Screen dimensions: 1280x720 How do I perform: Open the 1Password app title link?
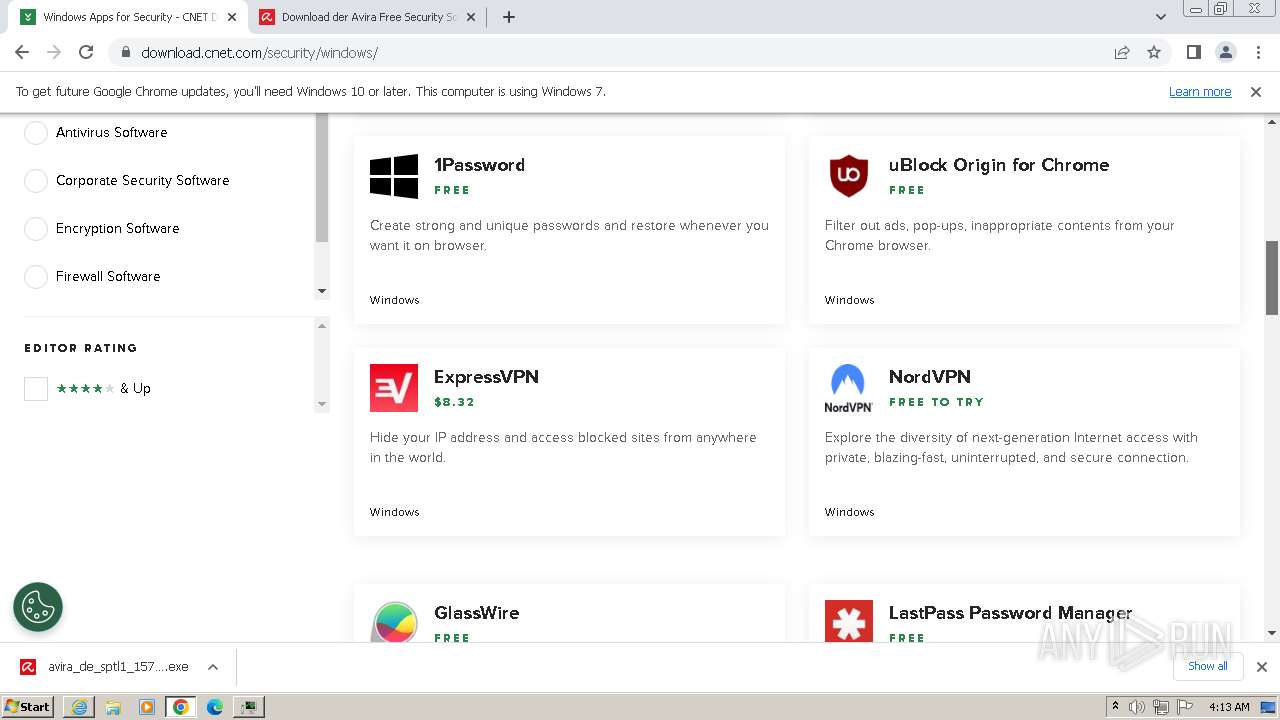(479, 165)
